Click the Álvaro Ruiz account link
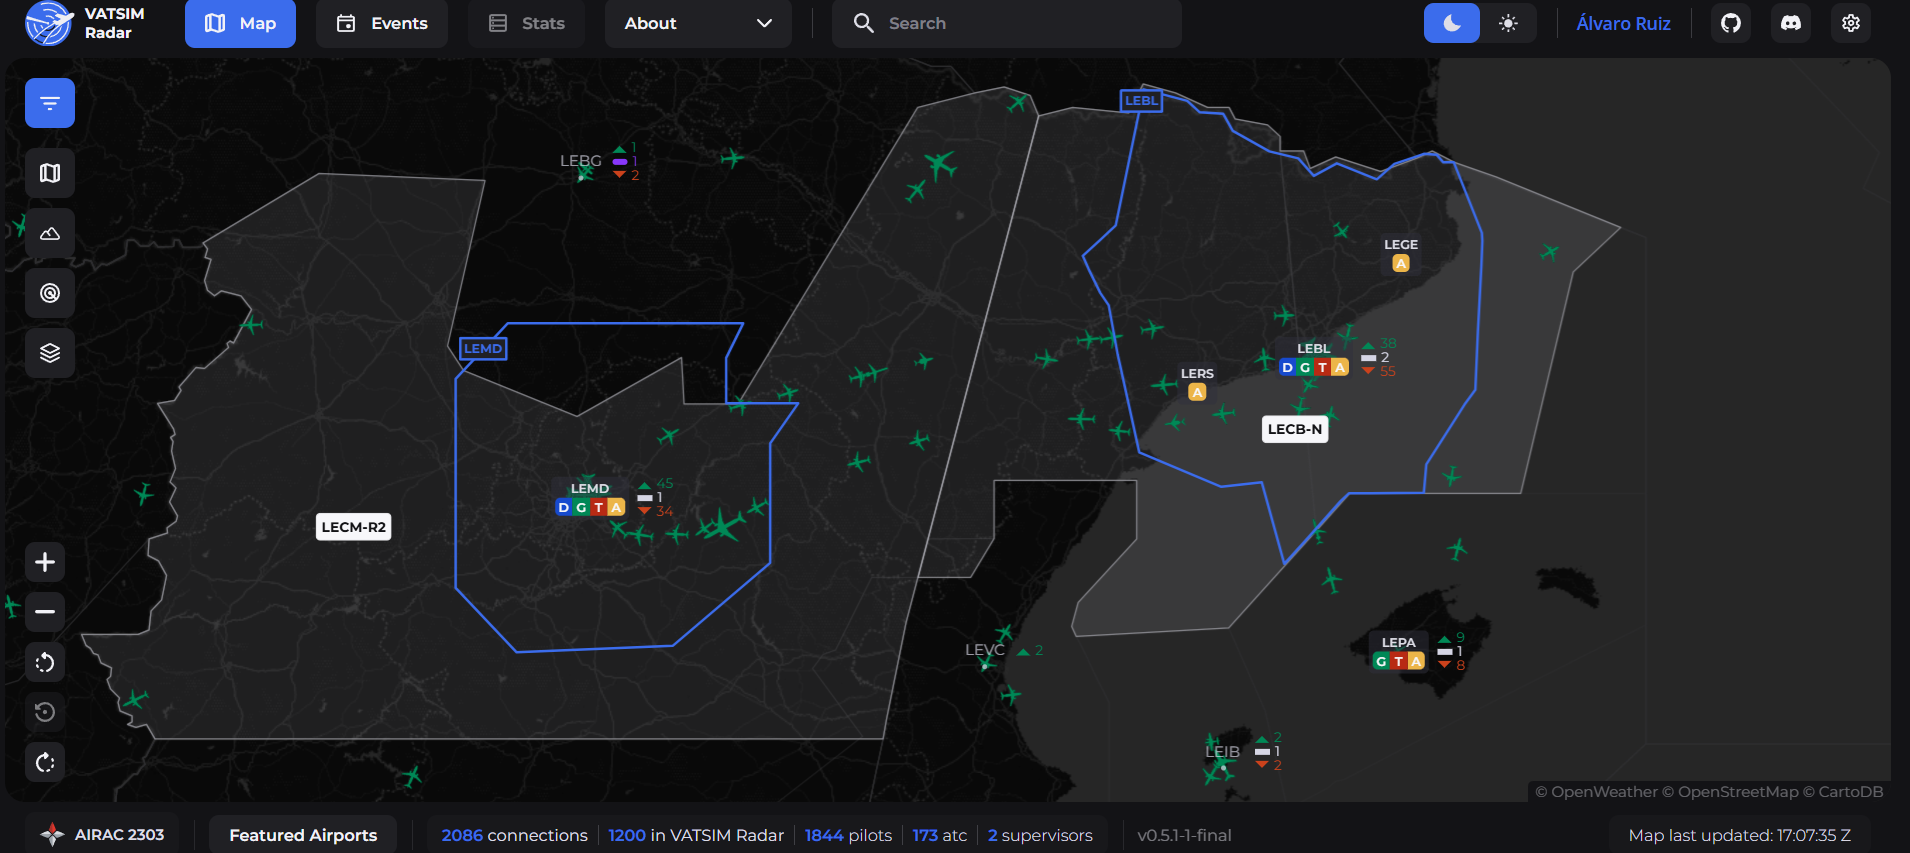Screen dimensions: 1910x853 click(1623, 23)
